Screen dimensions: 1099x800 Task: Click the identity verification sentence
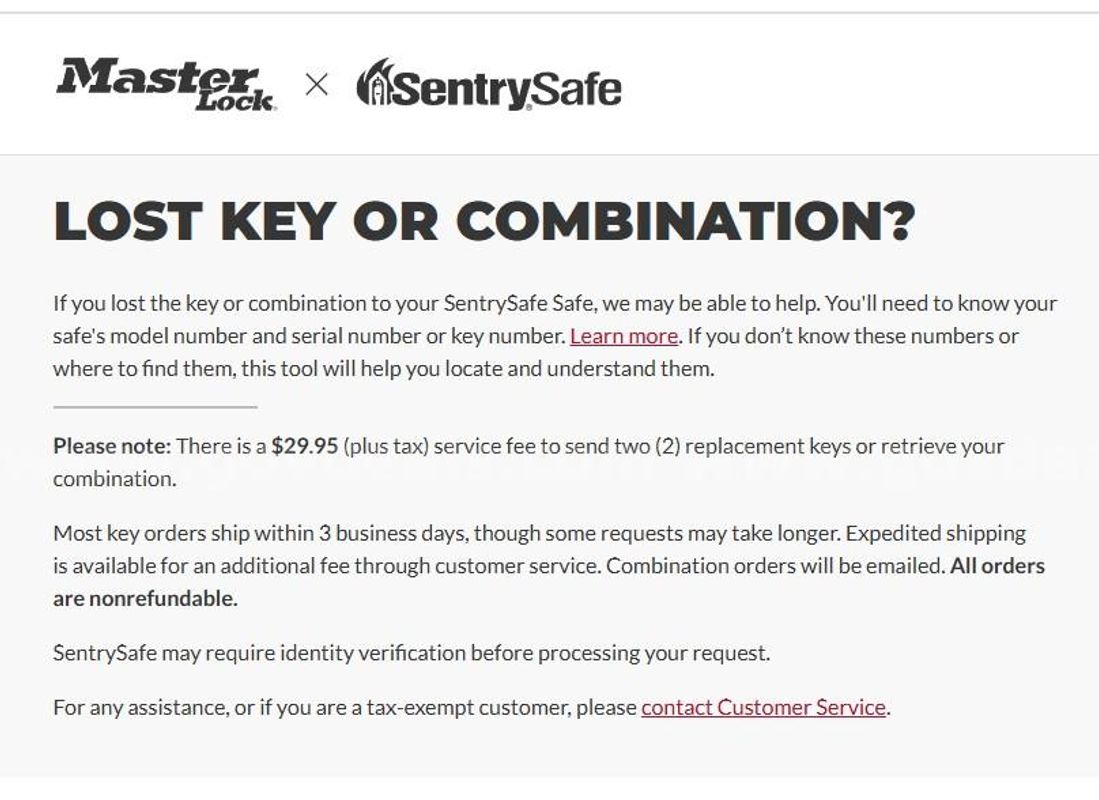(x=411, y=653)
